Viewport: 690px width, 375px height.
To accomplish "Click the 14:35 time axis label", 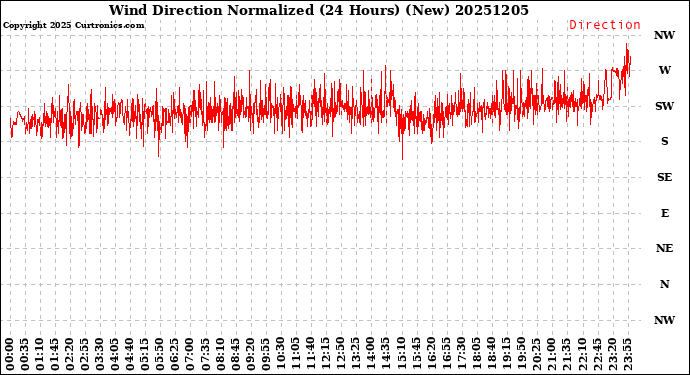I will pos(386,355).
